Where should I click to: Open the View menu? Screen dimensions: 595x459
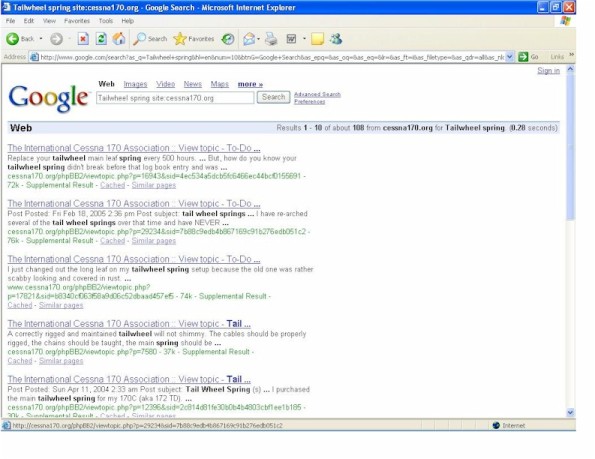point(49,21)
